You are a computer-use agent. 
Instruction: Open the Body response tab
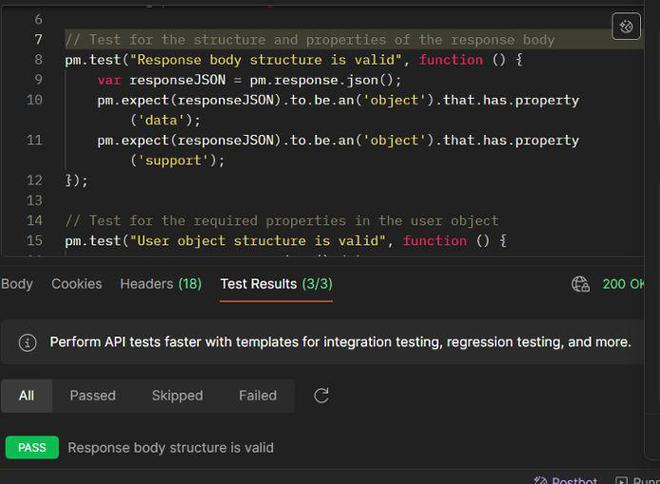(x=17, y=284)
